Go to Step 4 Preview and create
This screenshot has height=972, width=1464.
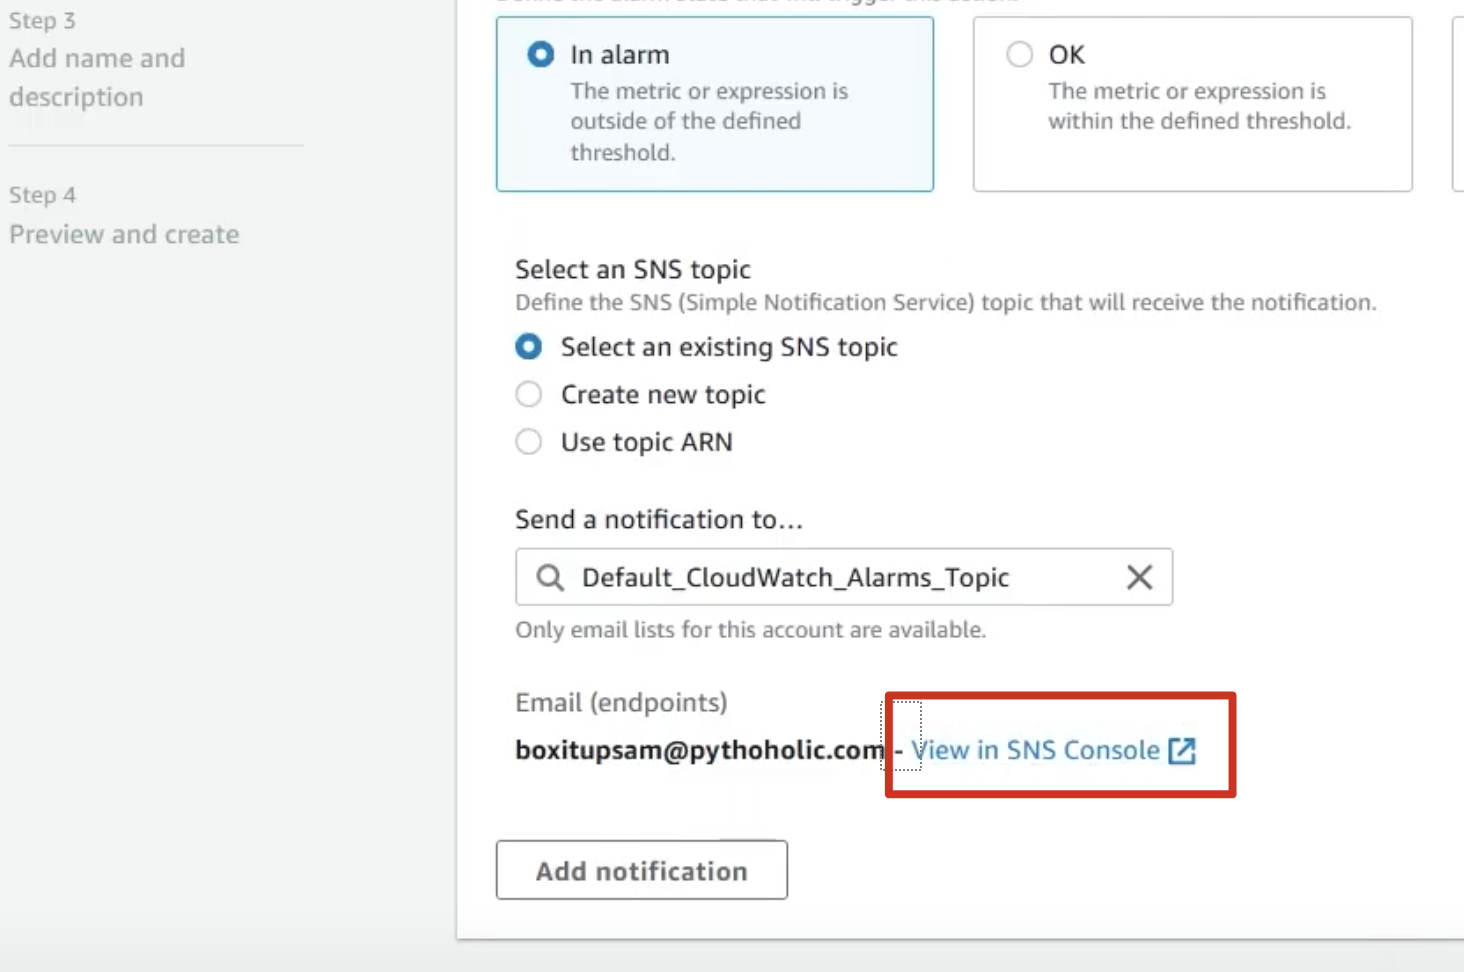tap(124, 234)
